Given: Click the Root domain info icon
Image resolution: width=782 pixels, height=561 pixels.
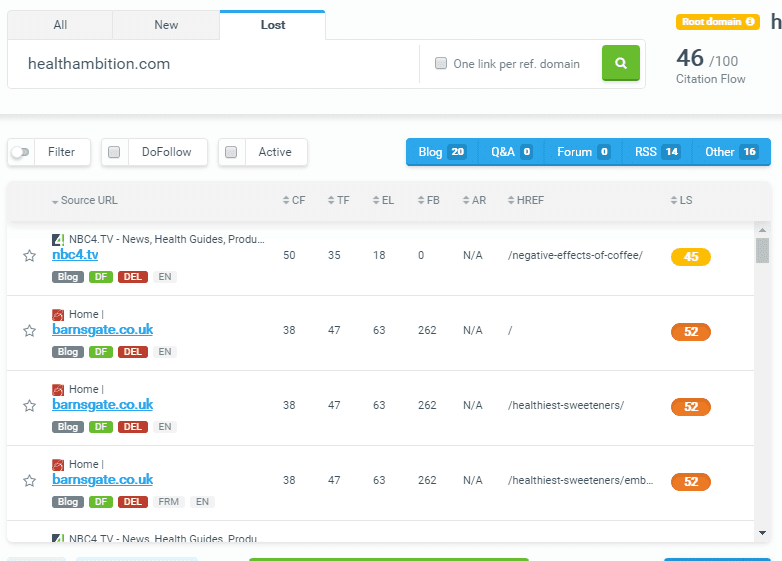Looking at the screenshot, I should tap(750, 21).
